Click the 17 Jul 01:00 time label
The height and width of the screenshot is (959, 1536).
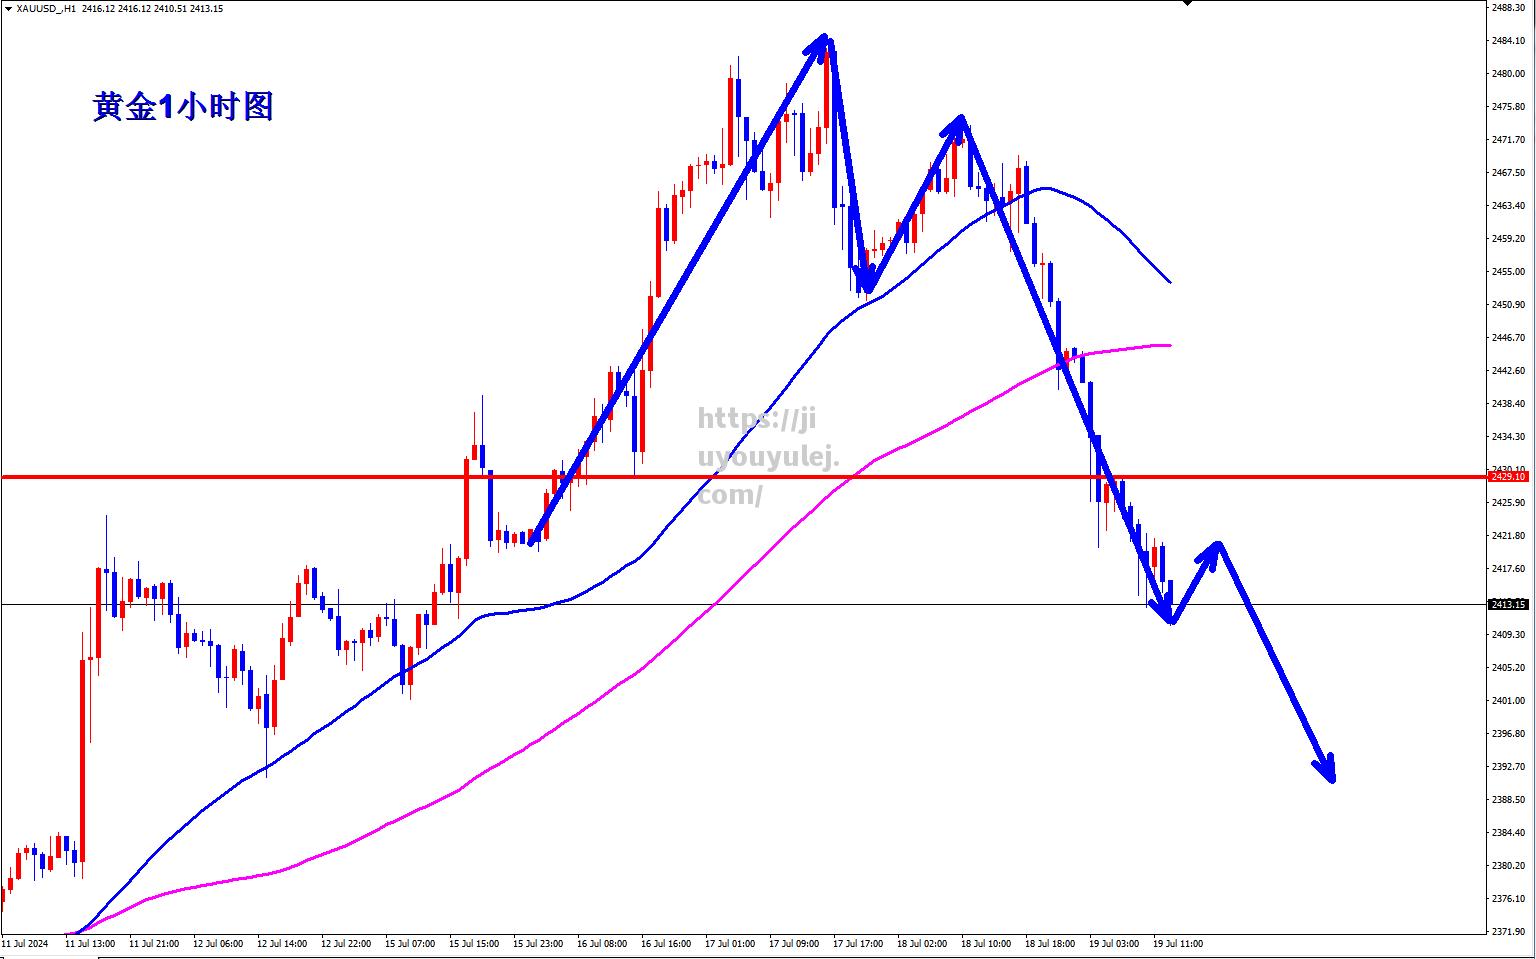click(730, 943)
